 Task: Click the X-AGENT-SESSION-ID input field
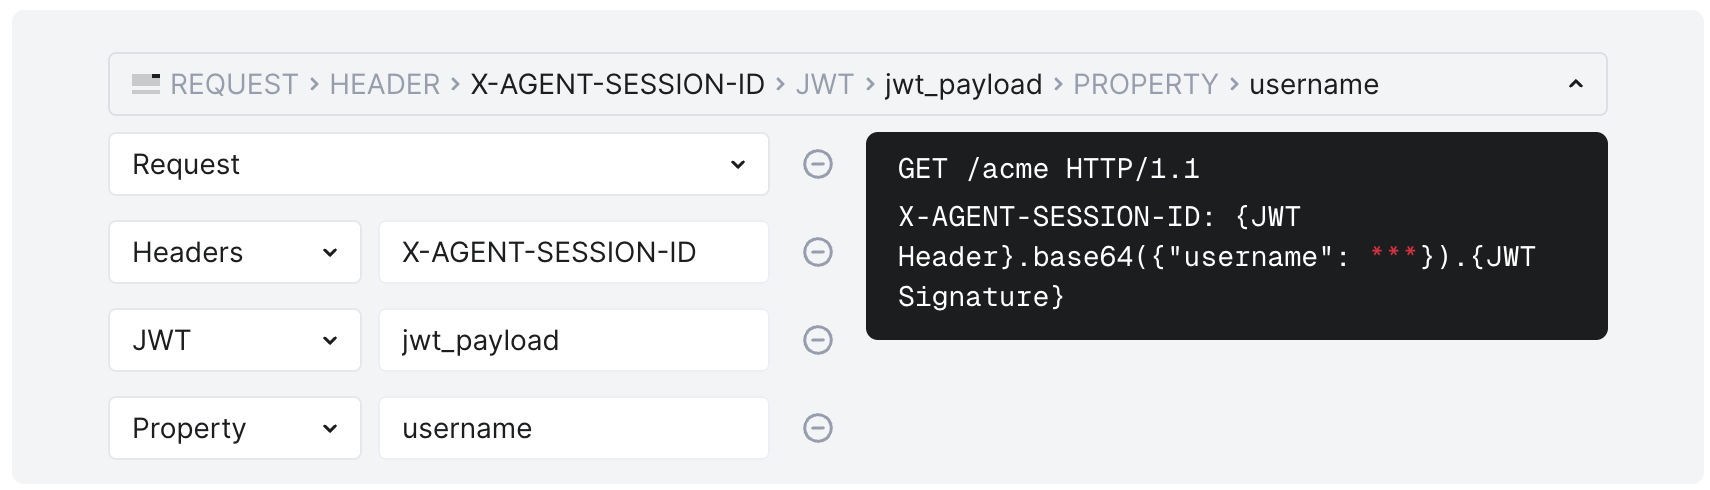coord(573,252)
